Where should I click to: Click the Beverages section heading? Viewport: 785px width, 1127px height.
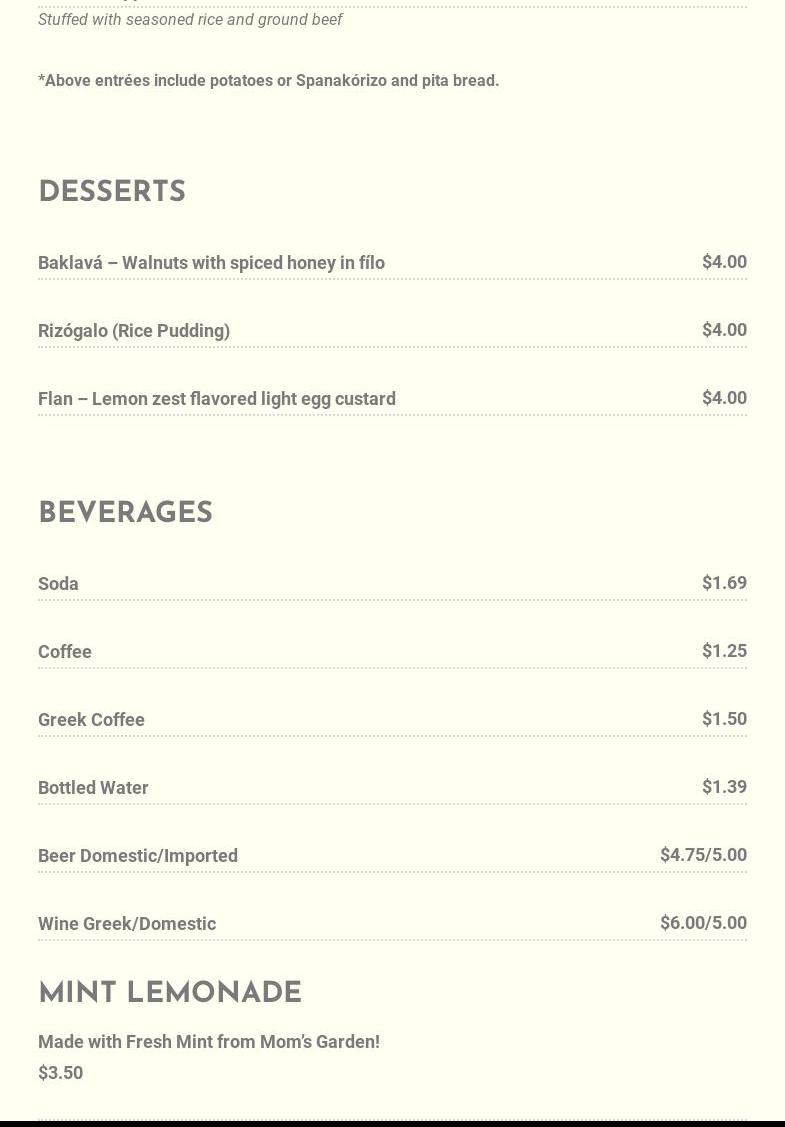click(x=125, y=513)
